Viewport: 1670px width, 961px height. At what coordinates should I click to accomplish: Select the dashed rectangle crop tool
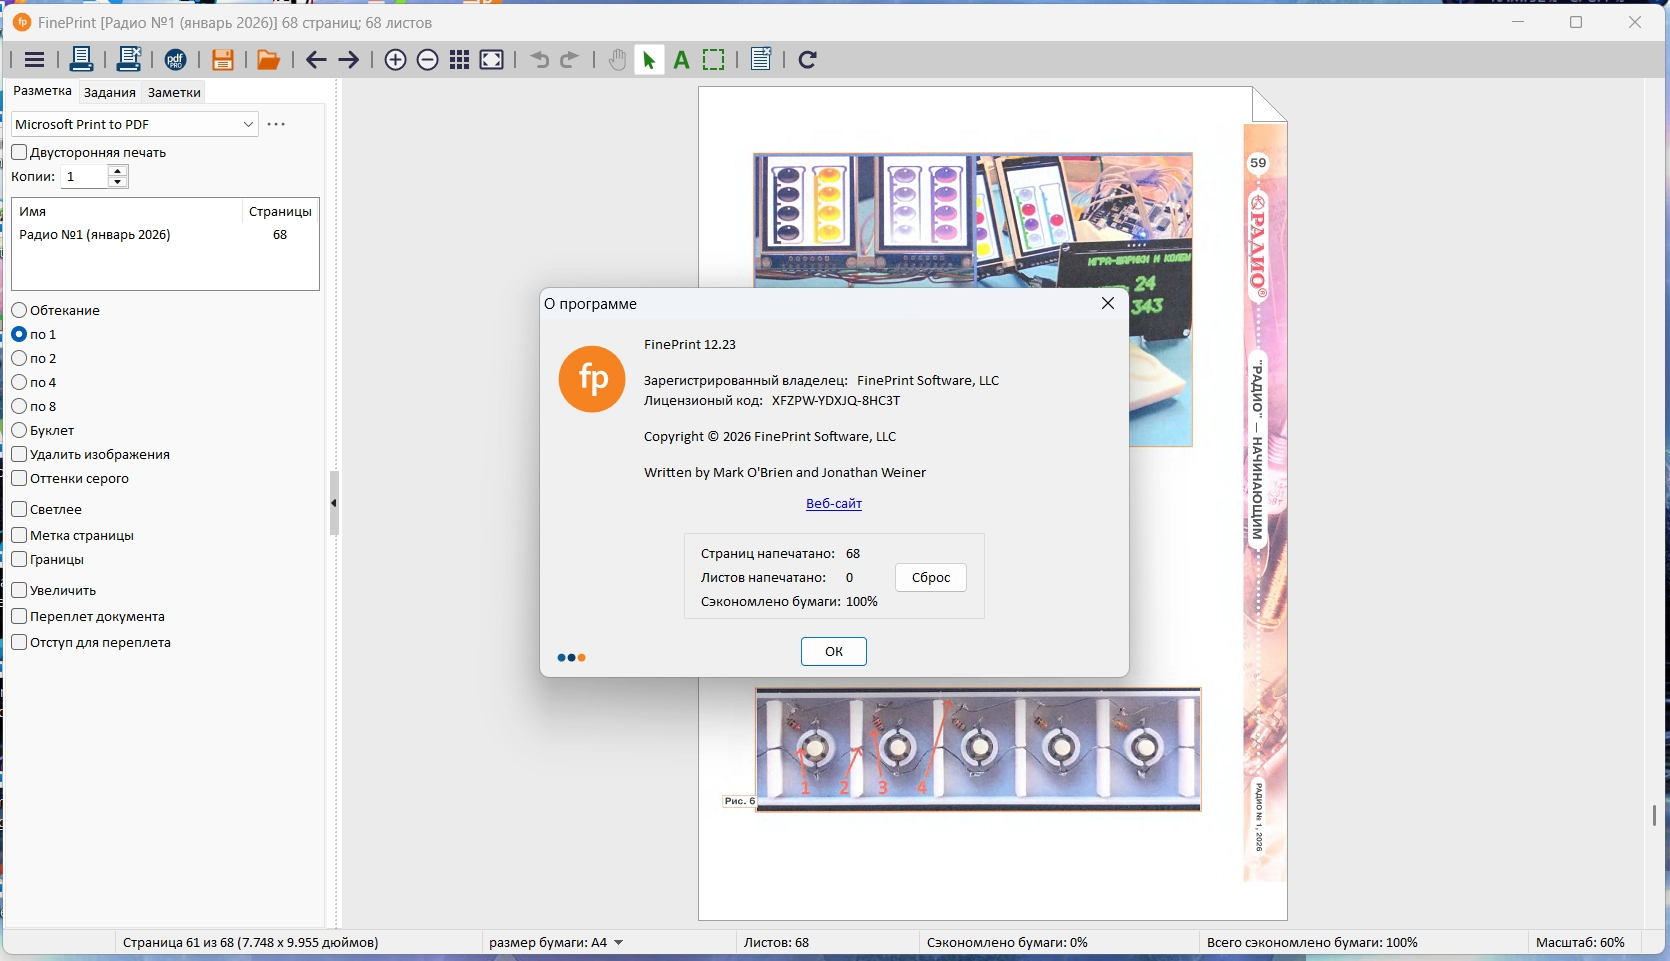(x=714, y=60)
